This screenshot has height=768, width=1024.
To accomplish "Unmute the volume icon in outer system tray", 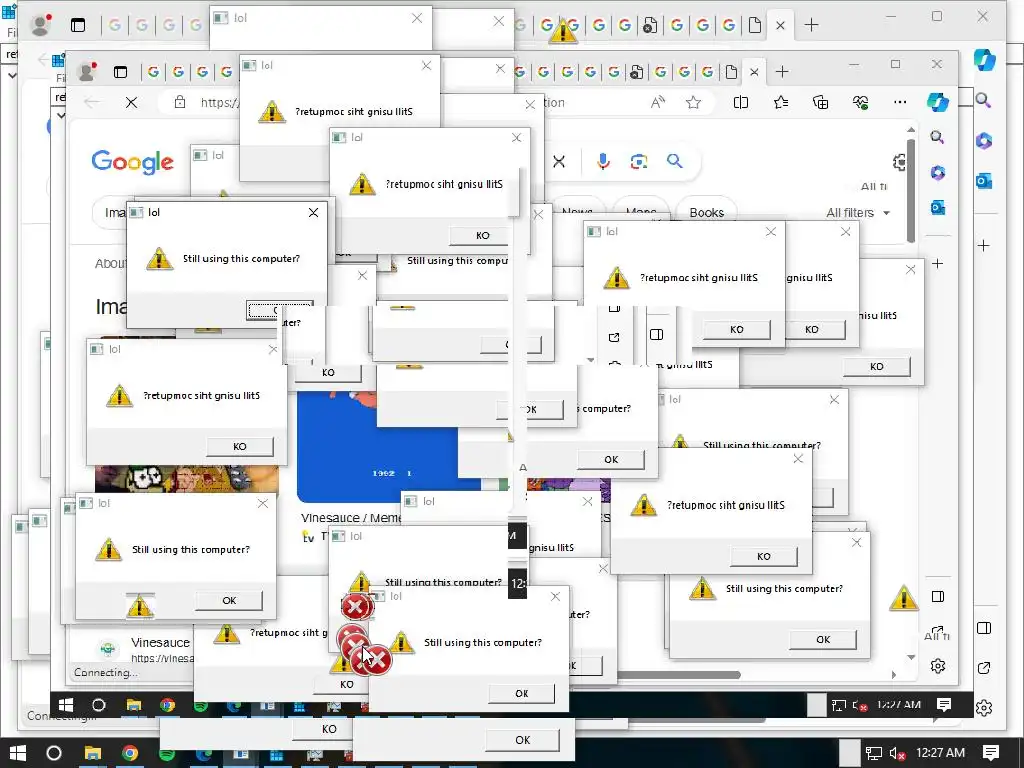I will tap(897, 753).
